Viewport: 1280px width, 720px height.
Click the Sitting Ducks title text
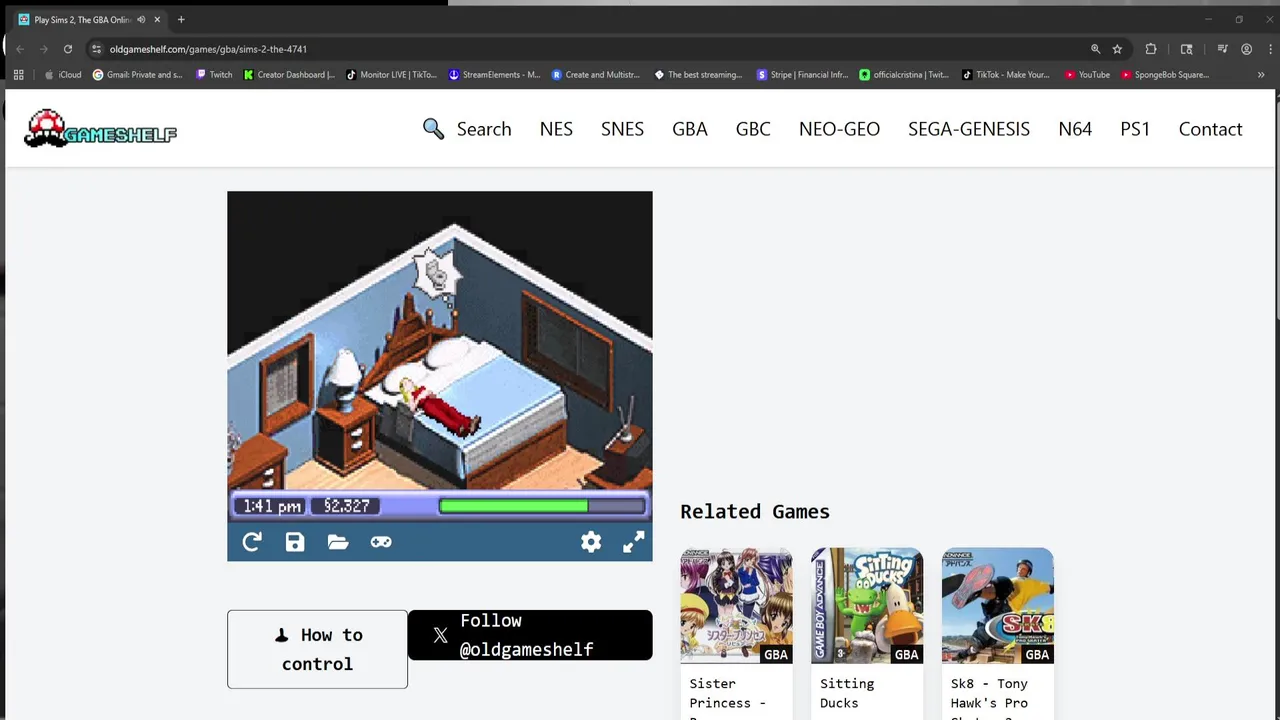pos(847,693)
